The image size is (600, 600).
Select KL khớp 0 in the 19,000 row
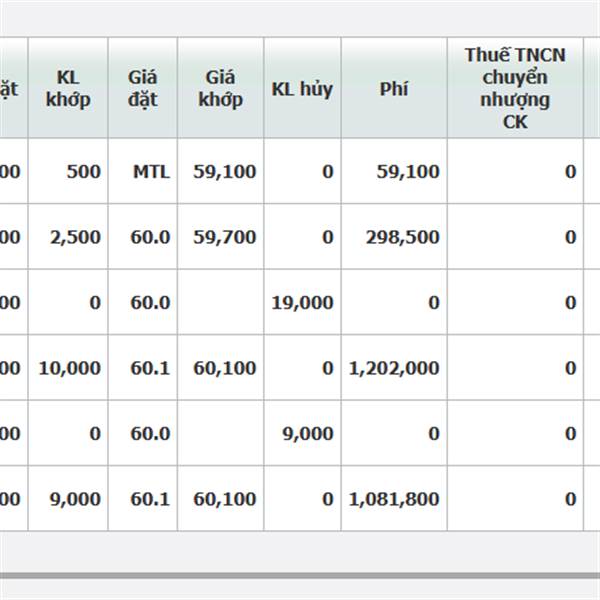[x=68, y=302]
